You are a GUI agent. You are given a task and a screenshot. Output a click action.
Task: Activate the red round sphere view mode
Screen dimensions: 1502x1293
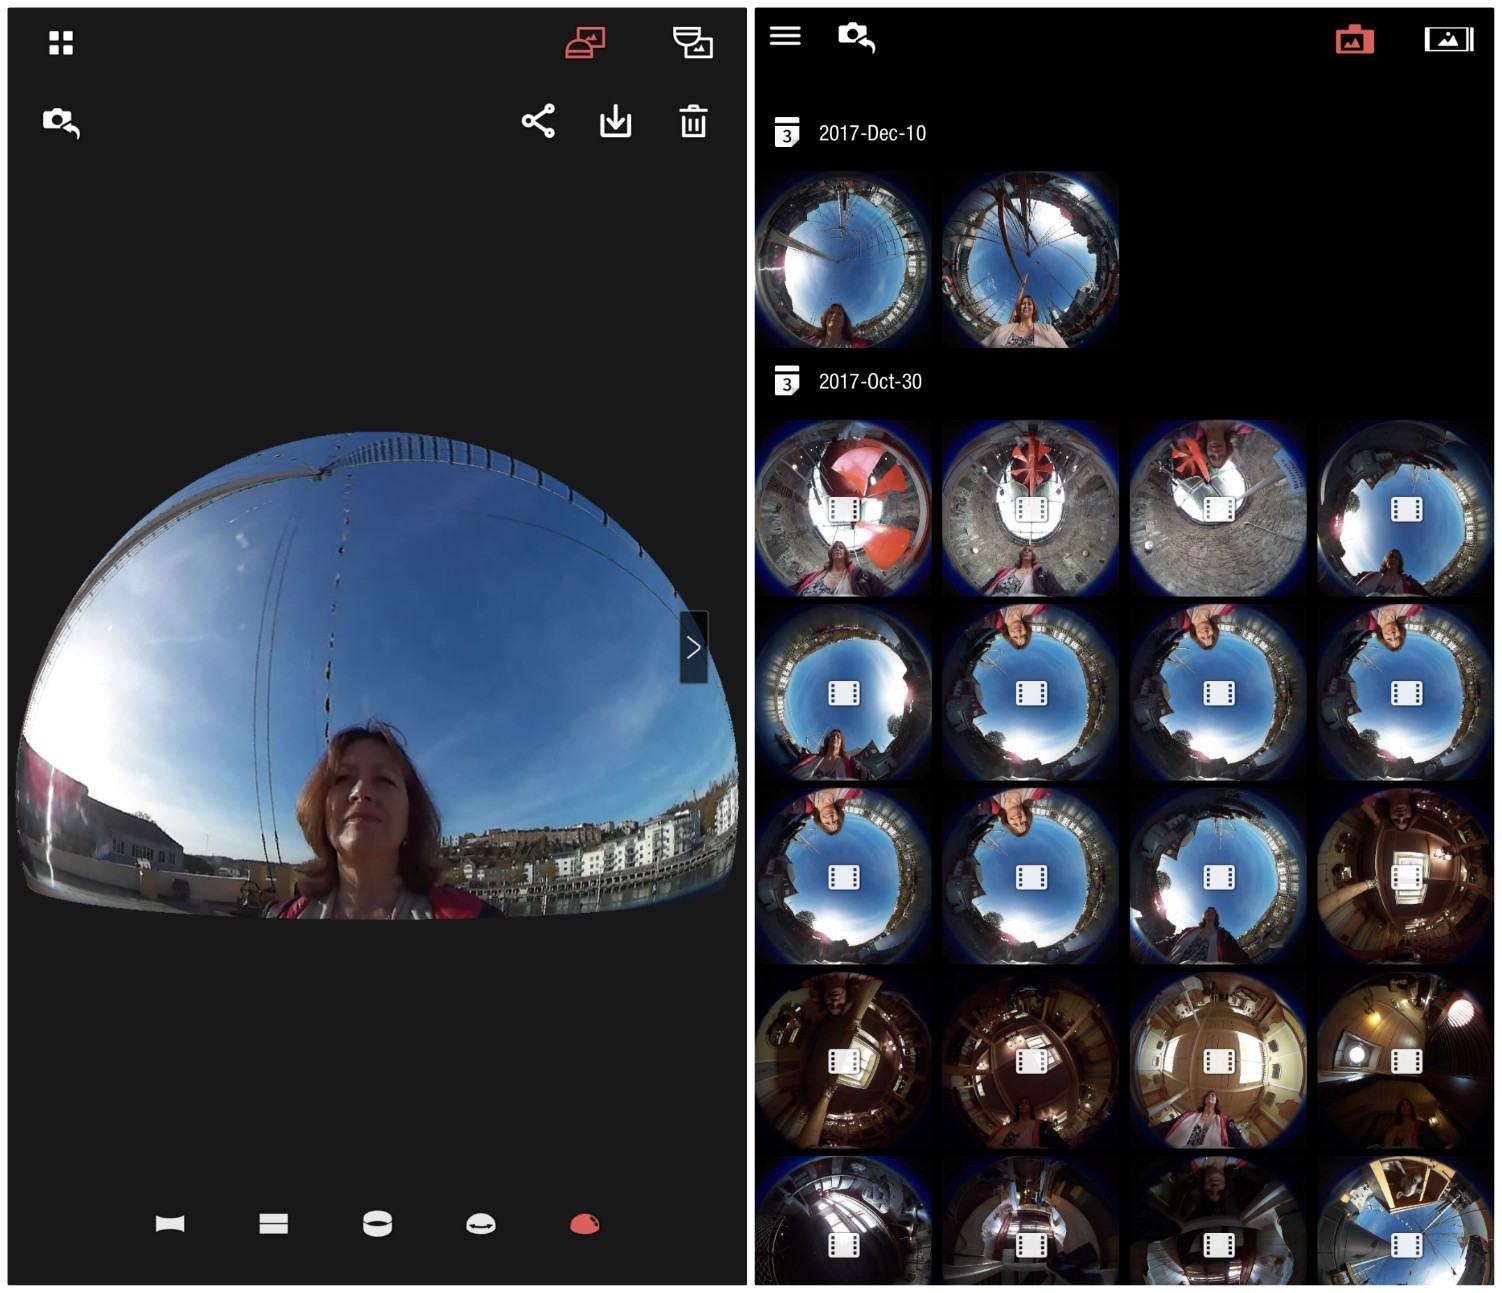pos(584,1223)
